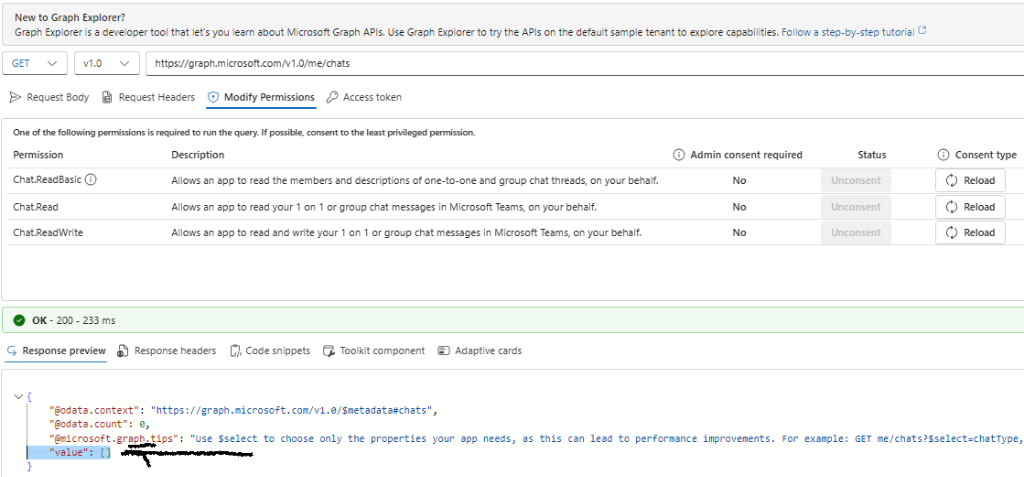1024x477 pixels.
Task: Click Reload button in Chat.ReadBasic row
Action: 970,180
